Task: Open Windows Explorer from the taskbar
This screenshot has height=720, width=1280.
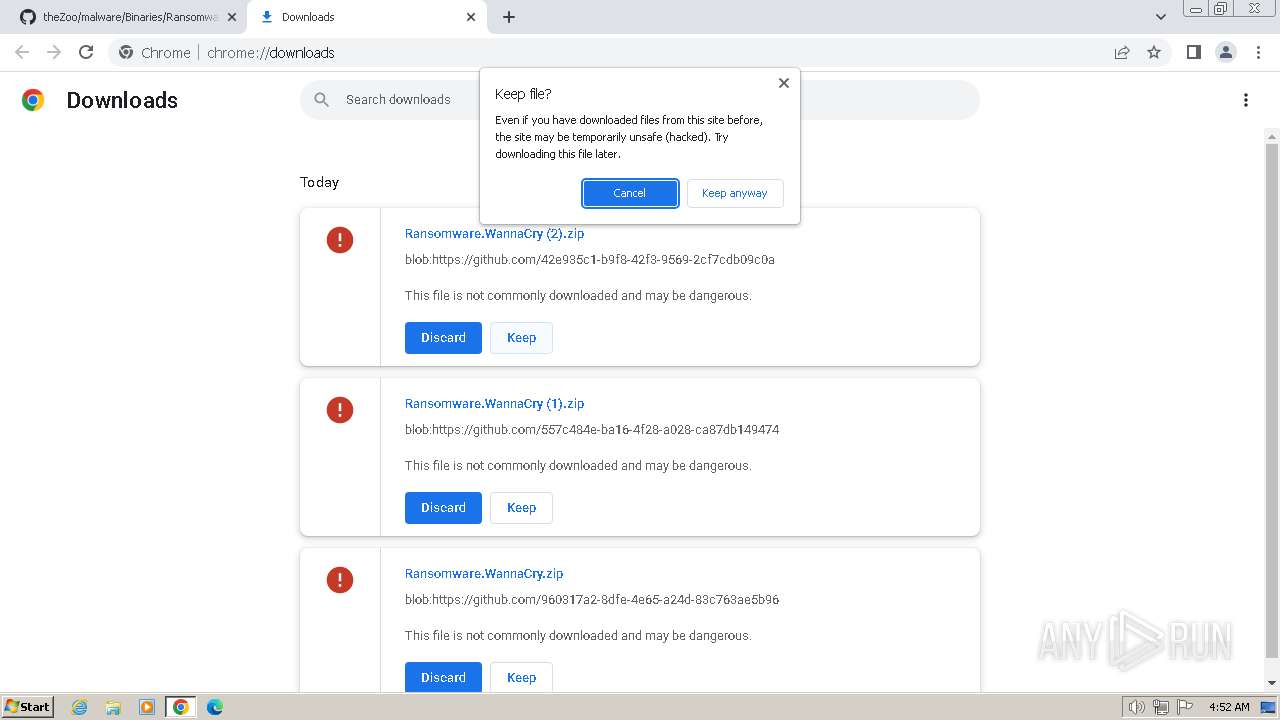Action: point(113,707)
